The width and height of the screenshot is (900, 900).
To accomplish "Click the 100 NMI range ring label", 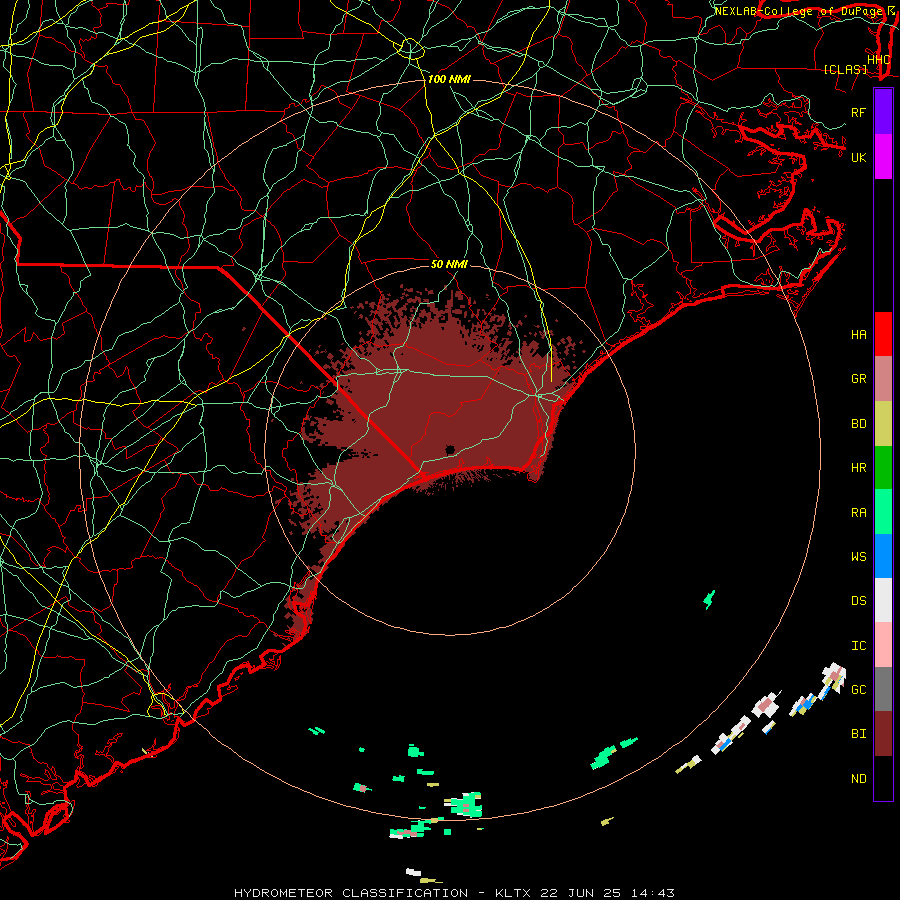I will (x=449, y=79).
